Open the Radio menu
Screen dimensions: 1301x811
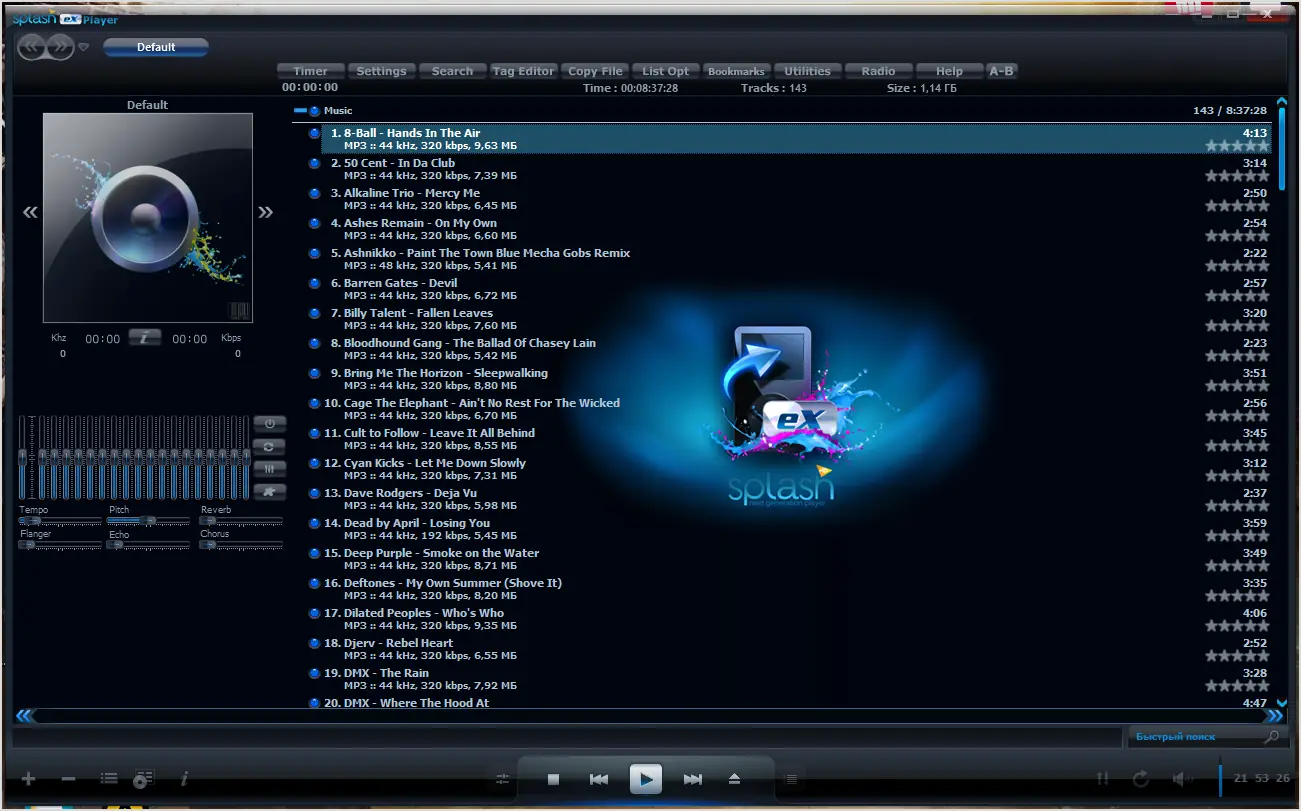[878, 71]
